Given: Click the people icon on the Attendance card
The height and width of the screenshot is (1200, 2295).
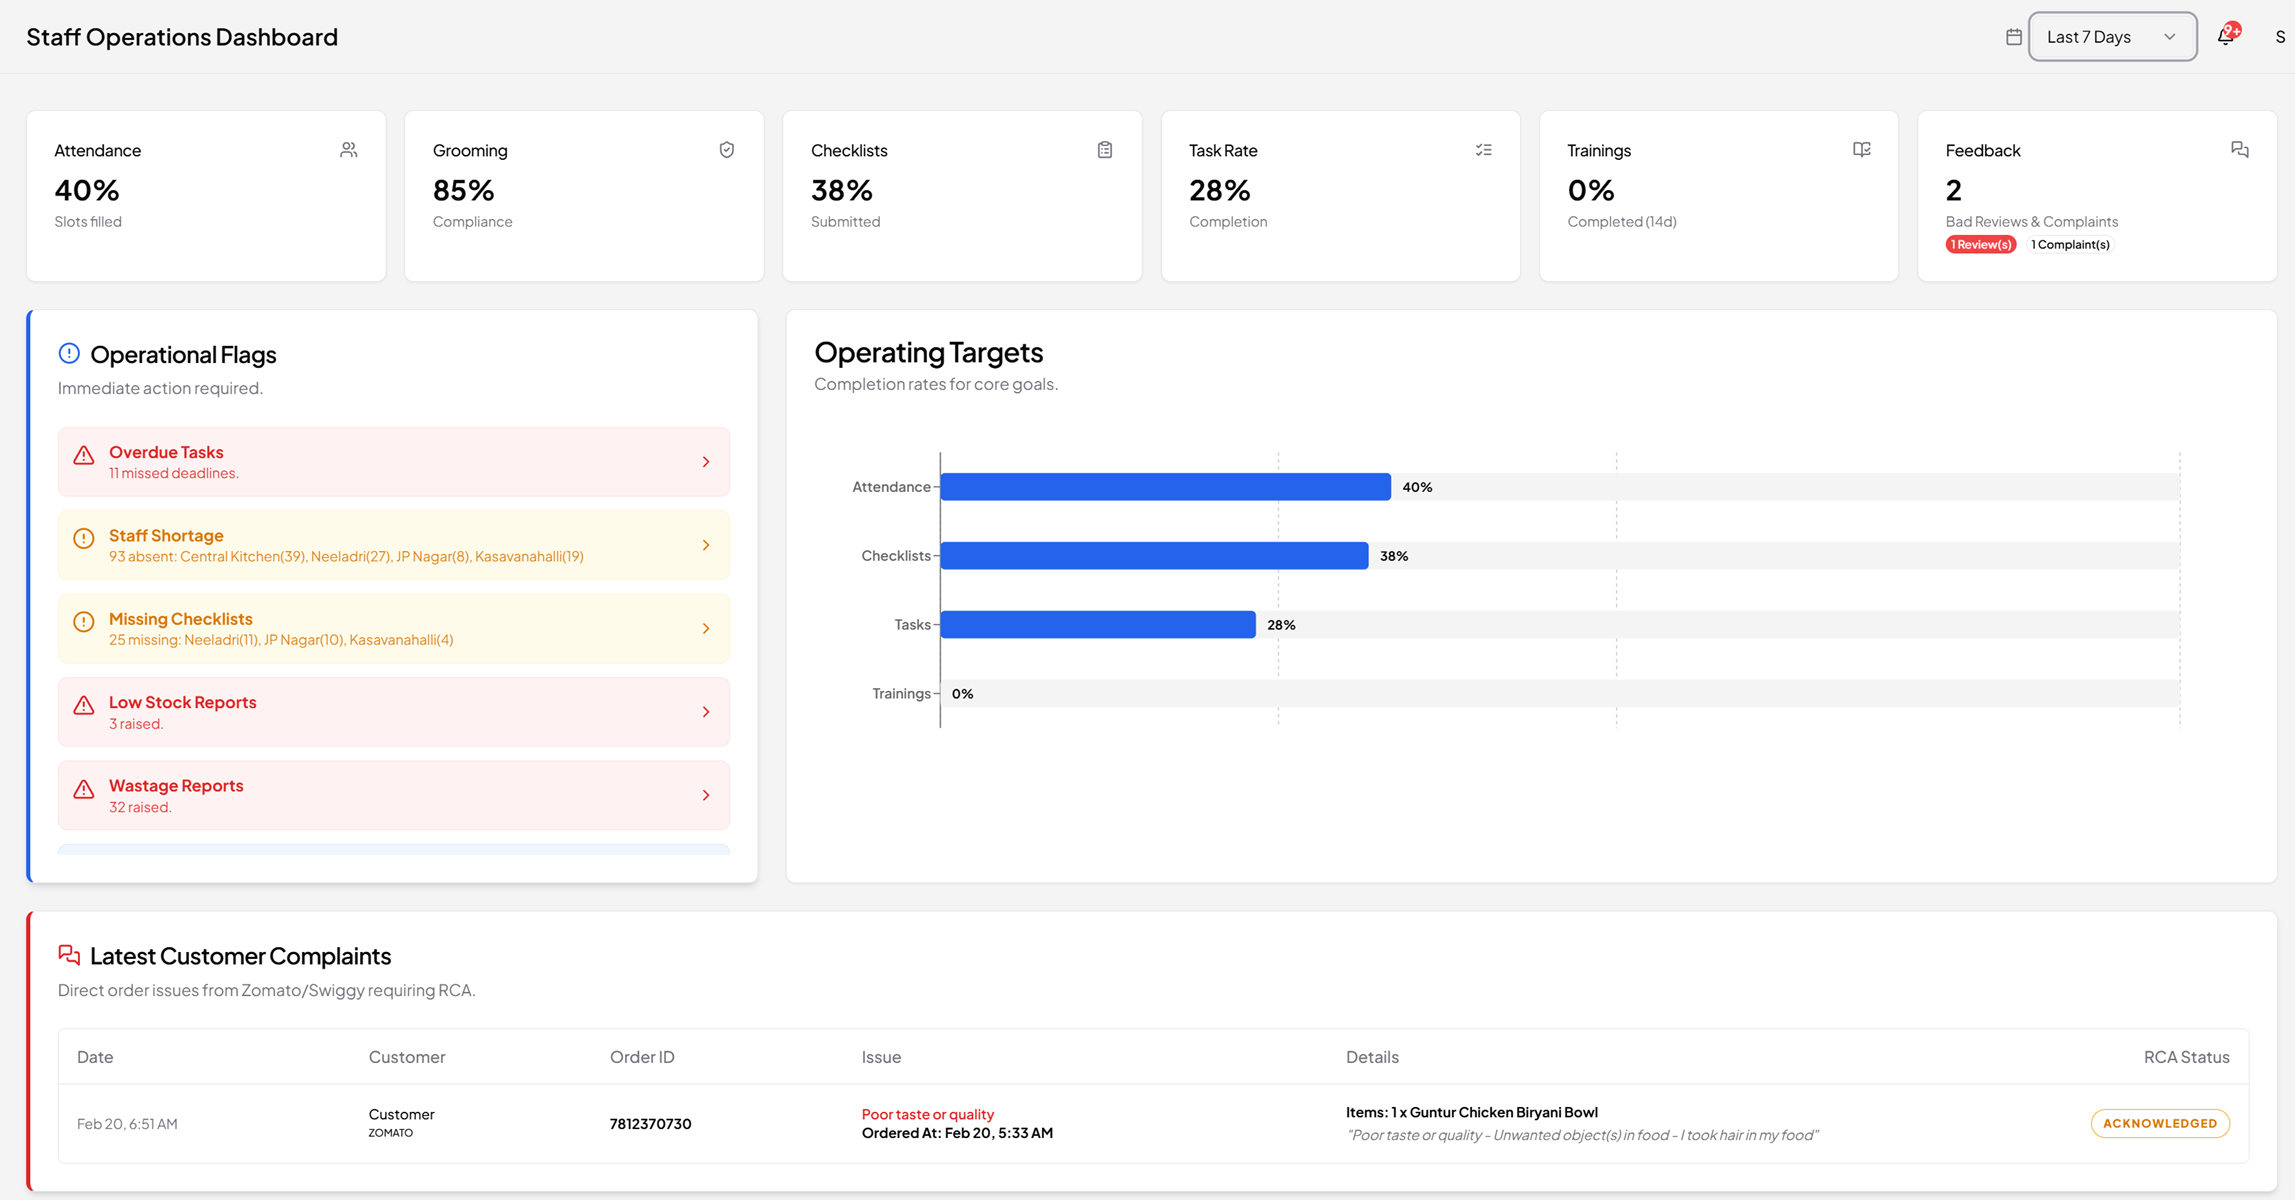Looking at the screenshot, I should click(349, 149).
